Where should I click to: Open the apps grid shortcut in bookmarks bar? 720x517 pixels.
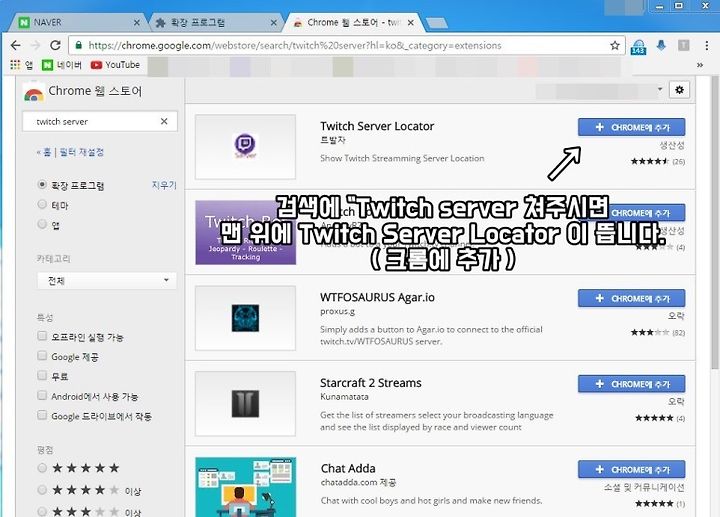tap(15, 65)
